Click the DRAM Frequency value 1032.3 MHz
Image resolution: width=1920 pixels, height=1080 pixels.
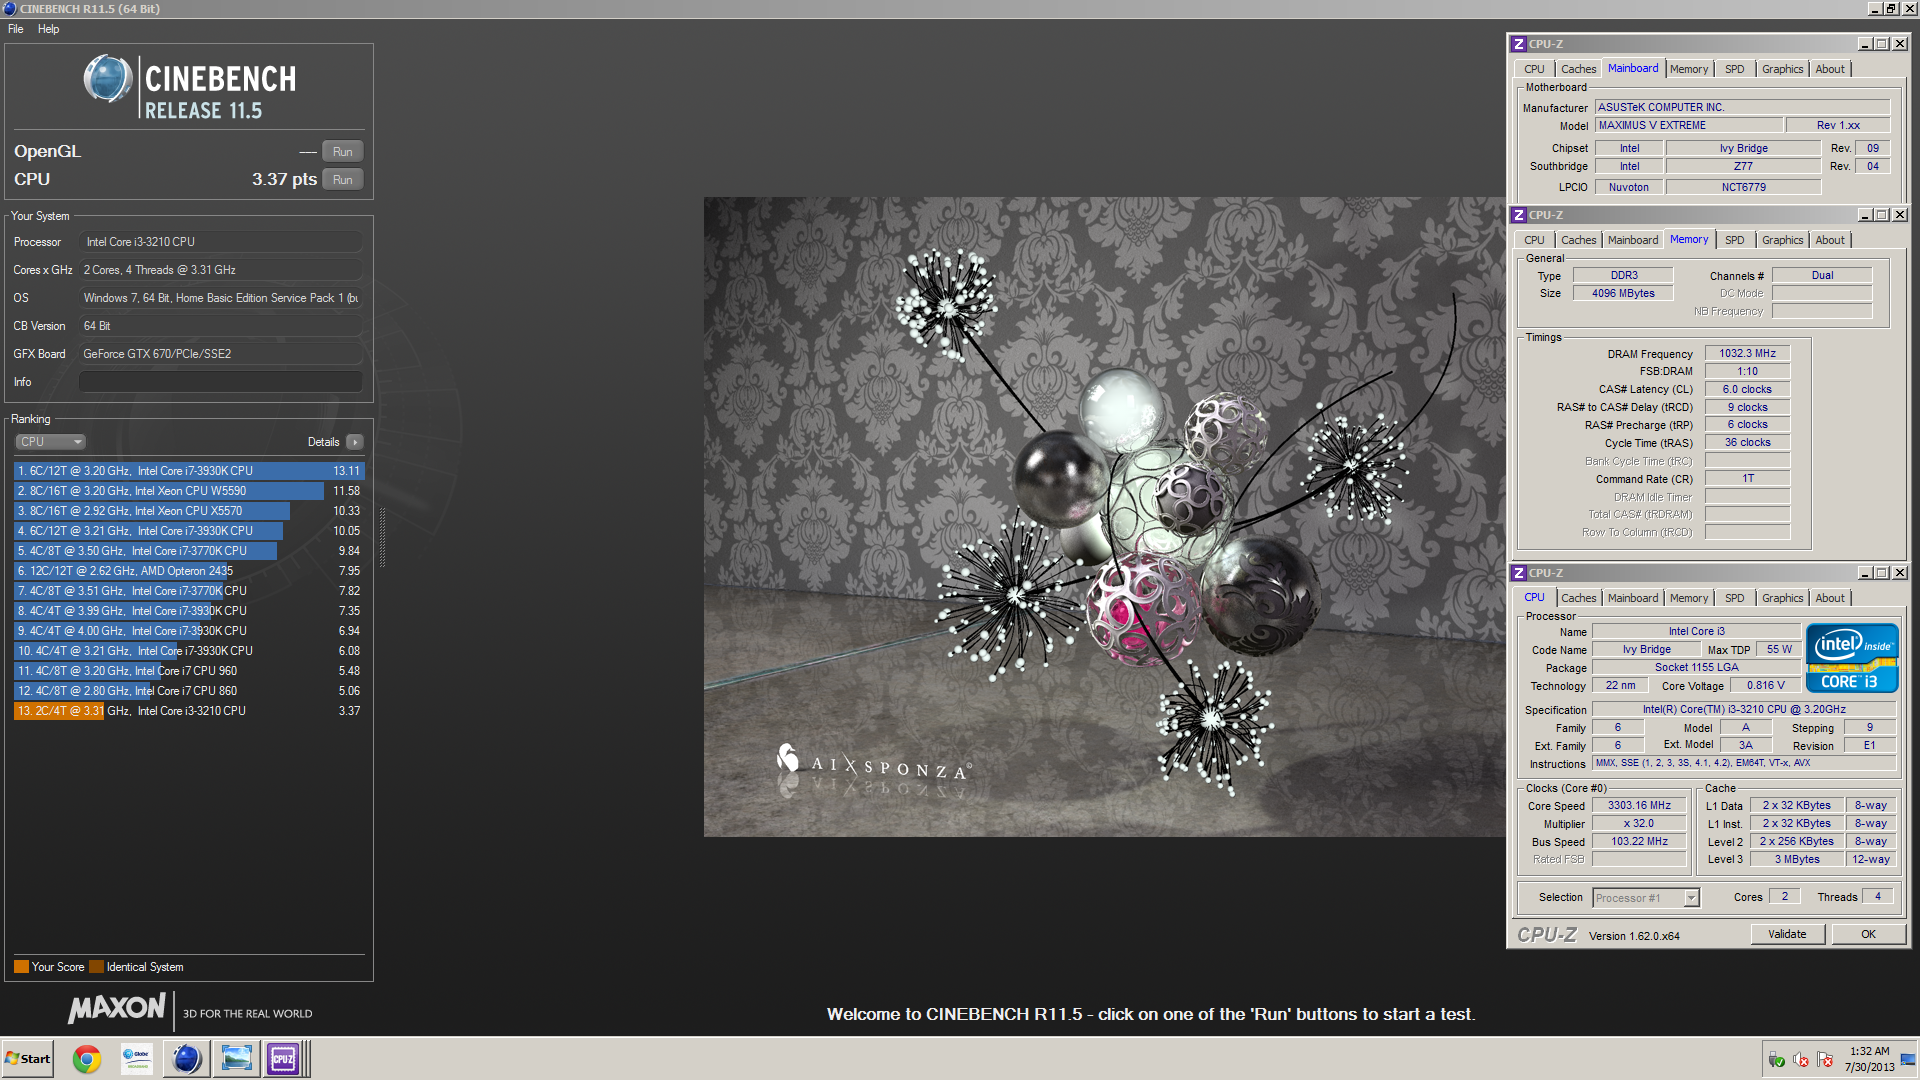click(x=1747, y=353)
